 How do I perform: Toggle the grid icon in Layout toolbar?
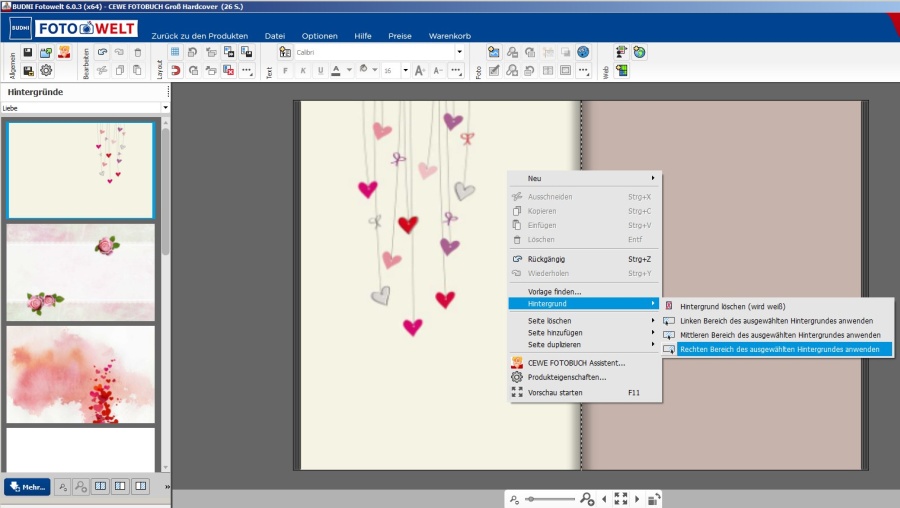176,52
